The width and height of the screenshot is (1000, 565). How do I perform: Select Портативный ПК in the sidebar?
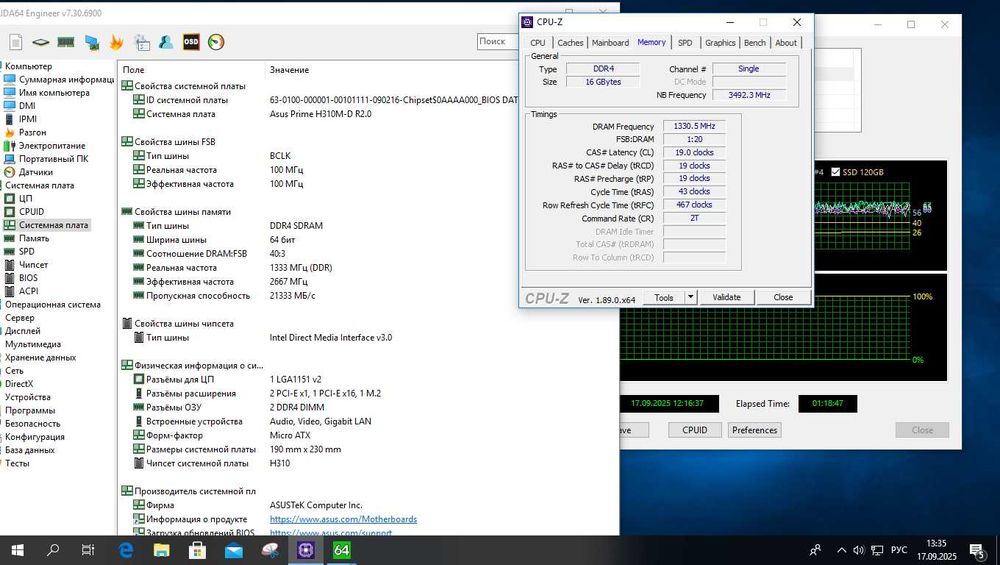(54, 159)
